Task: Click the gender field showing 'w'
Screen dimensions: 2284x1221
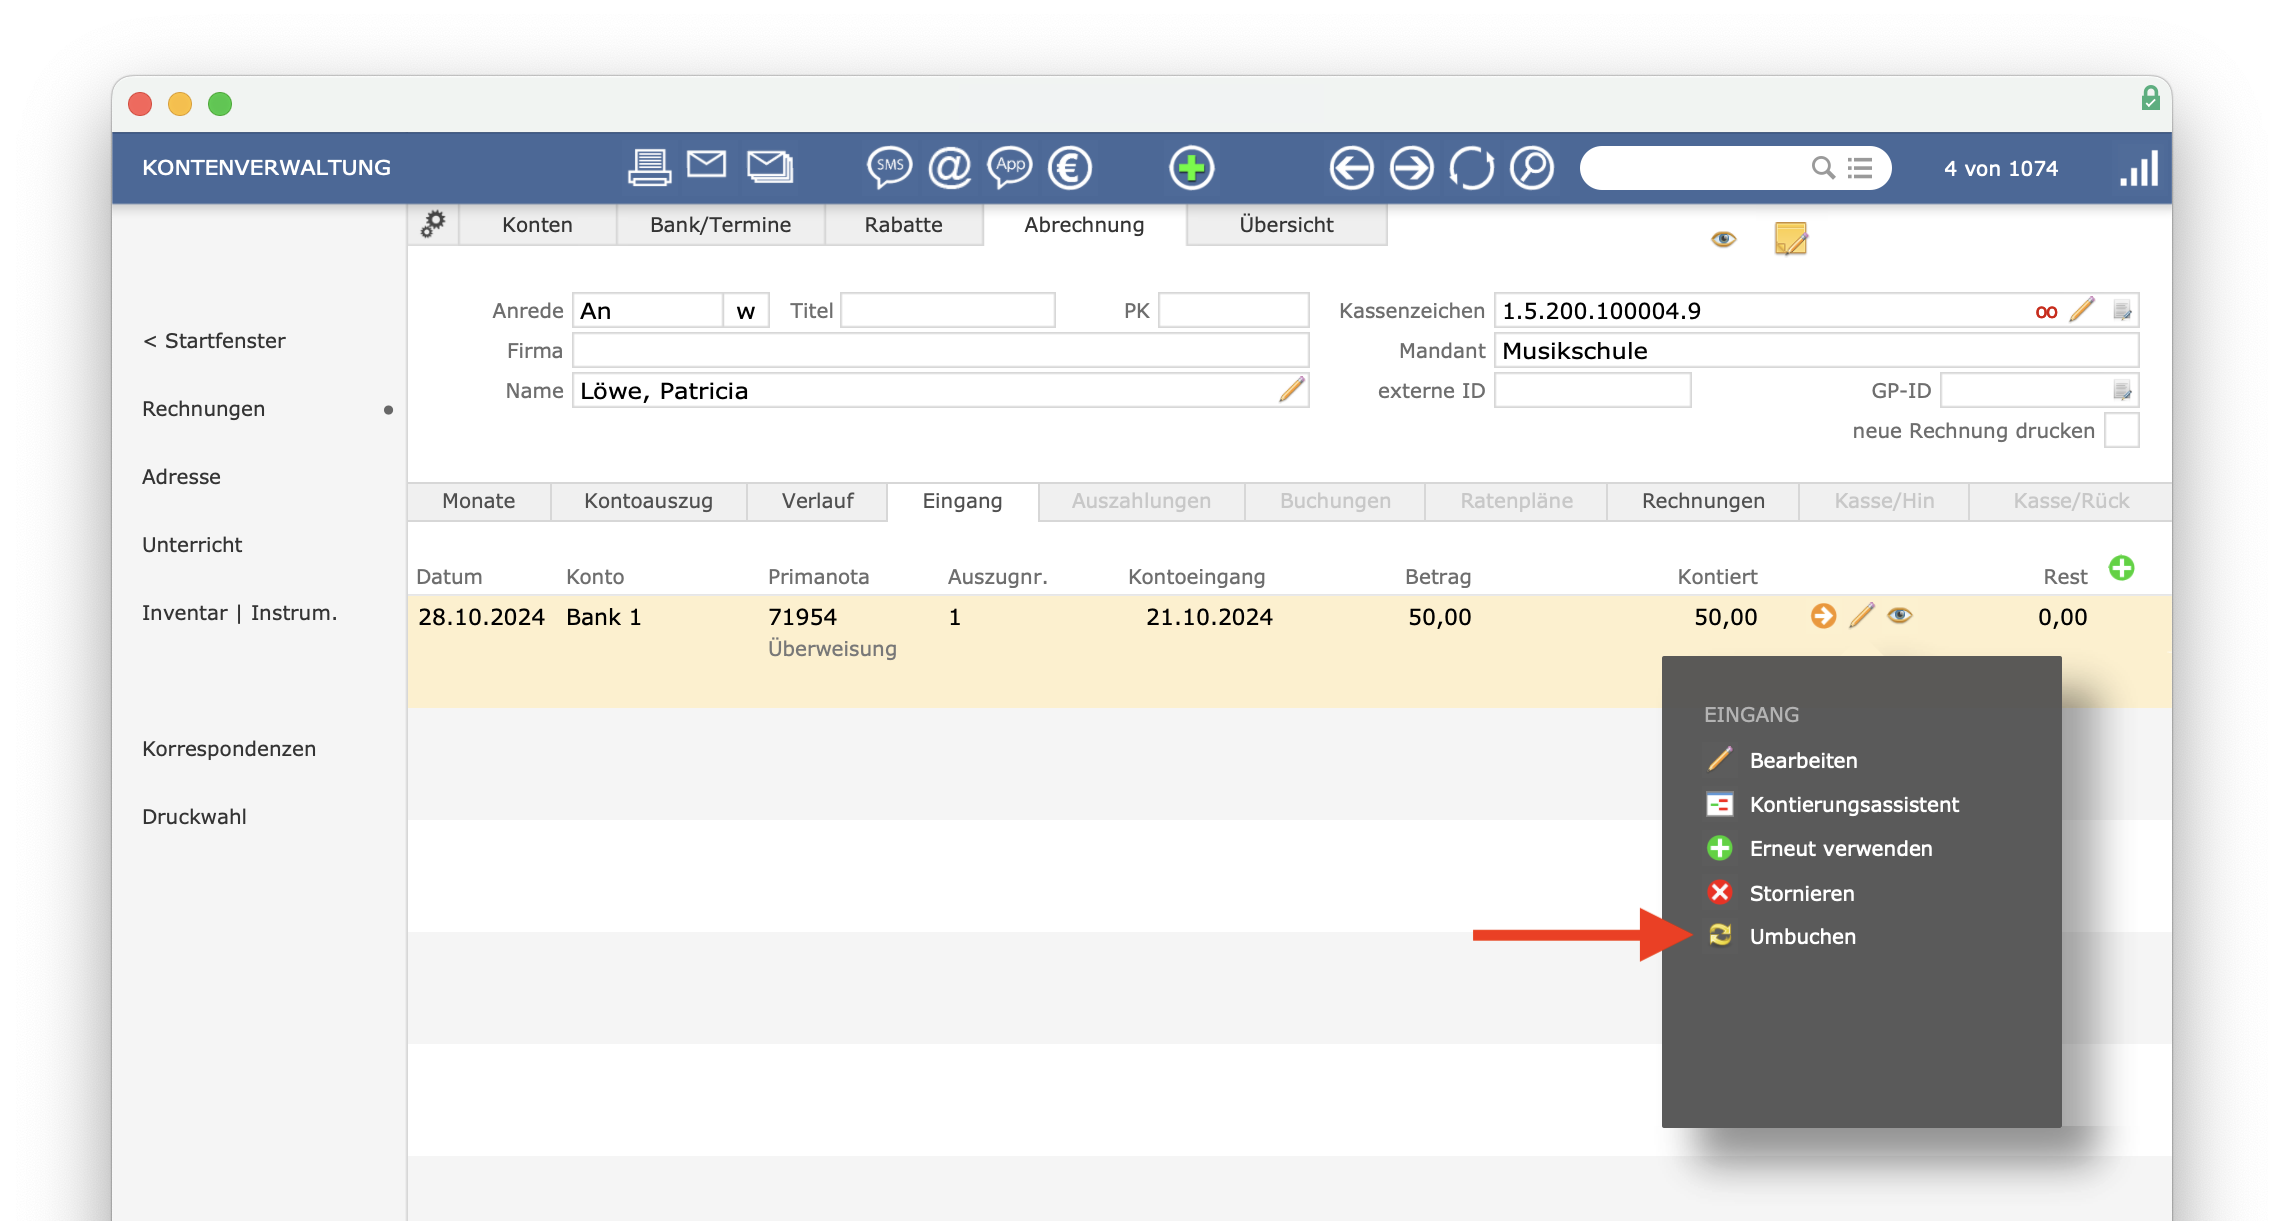Action: coord(746,310)
